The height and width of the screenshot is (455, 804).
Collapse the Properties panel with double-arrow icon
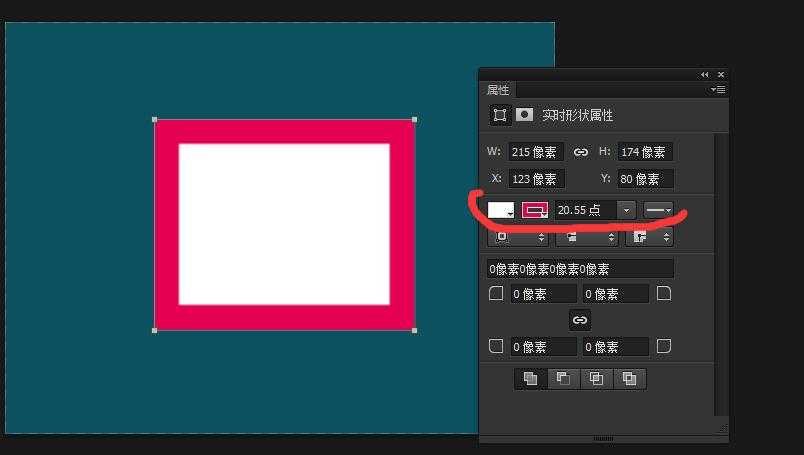pos(705,75)
